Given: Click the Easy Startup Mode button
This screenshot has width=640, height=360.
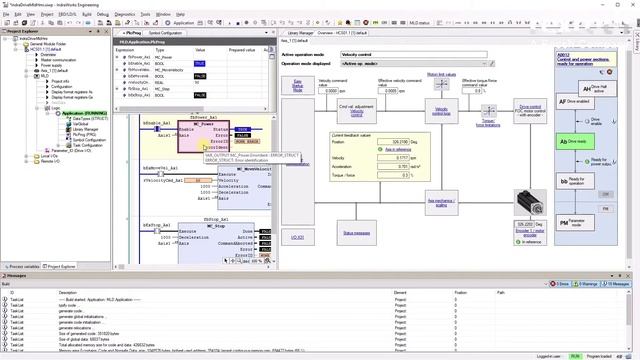Looking at the screenshot, I should [298, 85].
